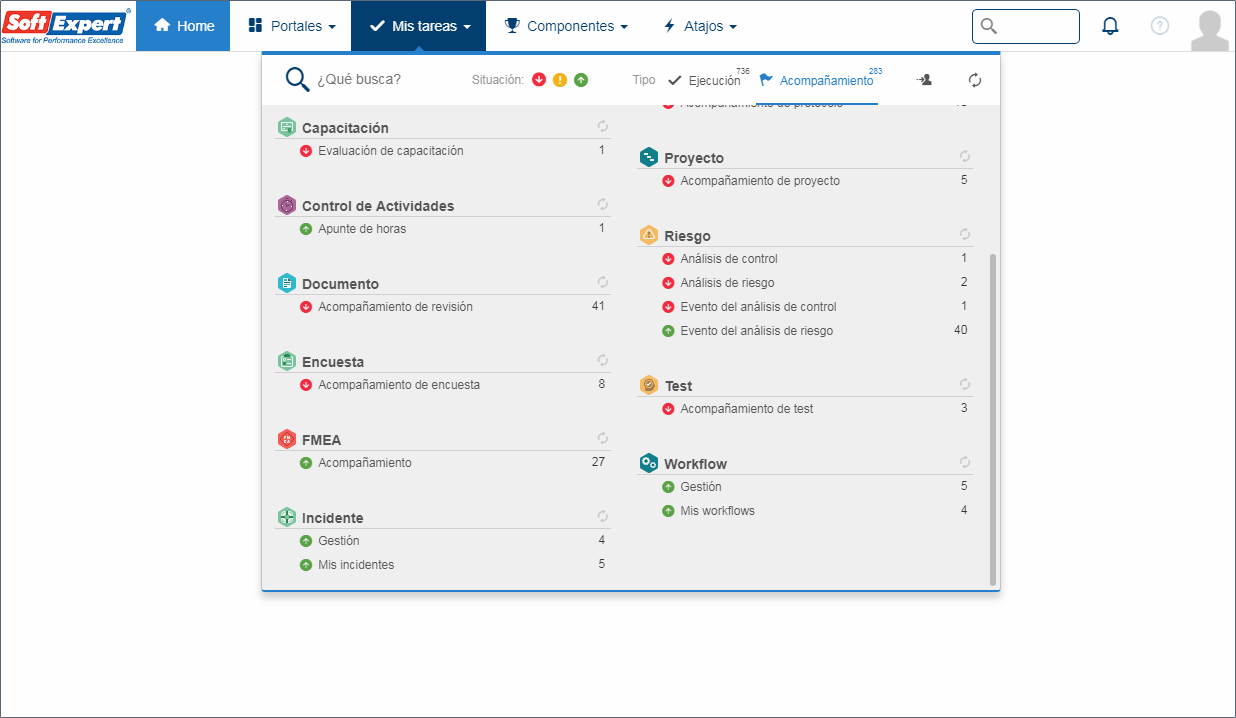Open the Componentes dropdown menu

click(566, 26)
